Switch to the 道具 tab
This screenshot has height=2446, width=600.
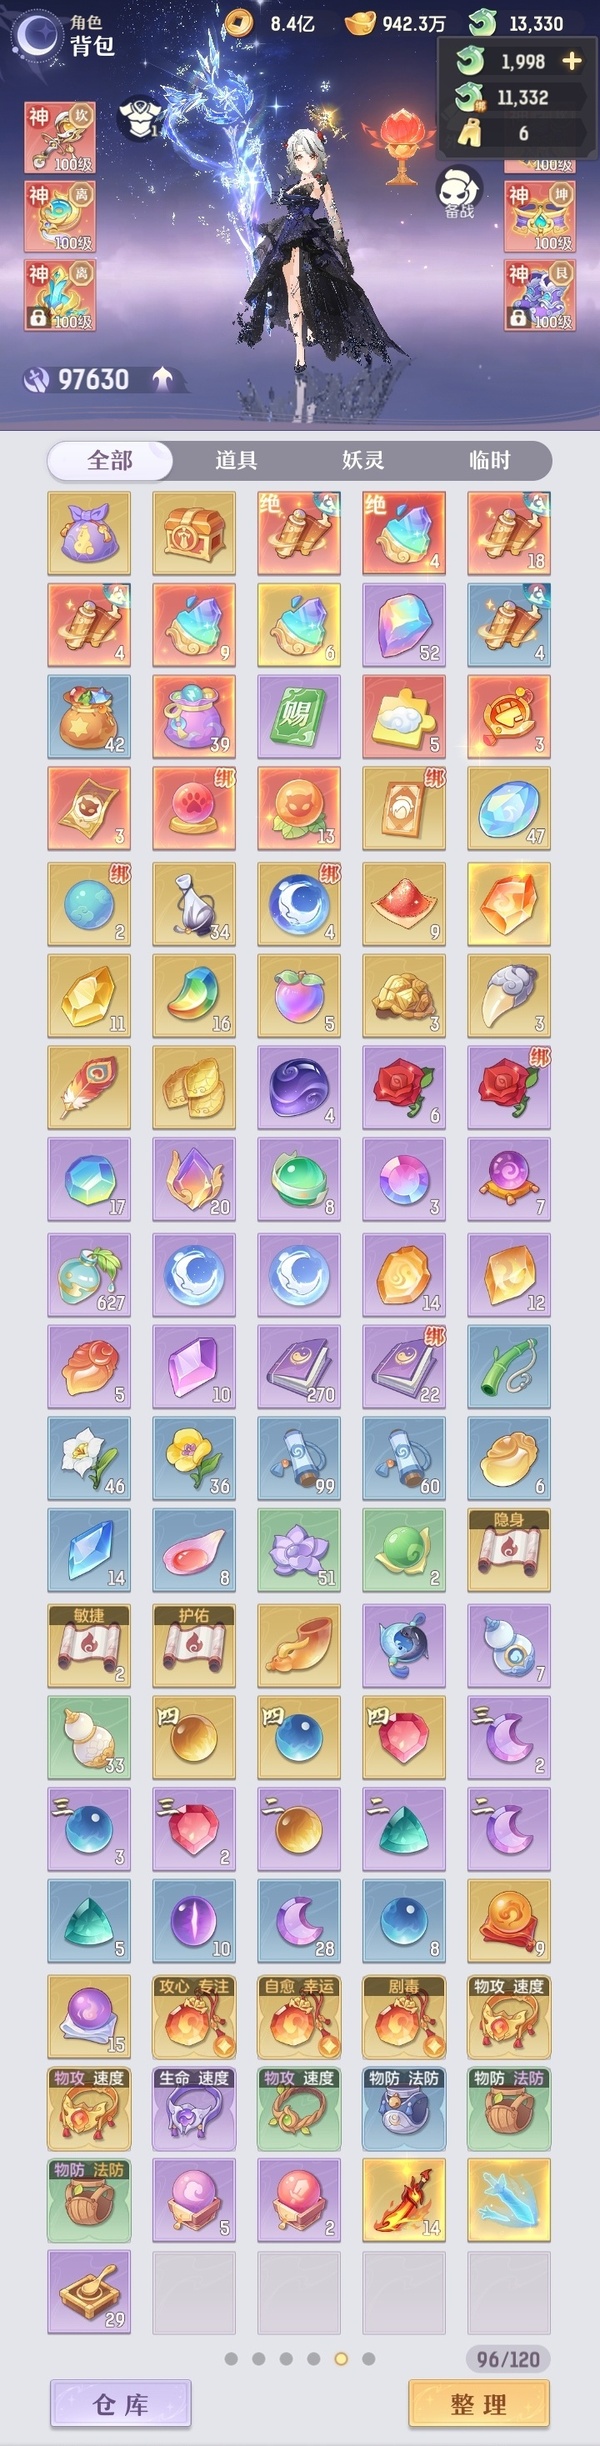click(236, 460)
